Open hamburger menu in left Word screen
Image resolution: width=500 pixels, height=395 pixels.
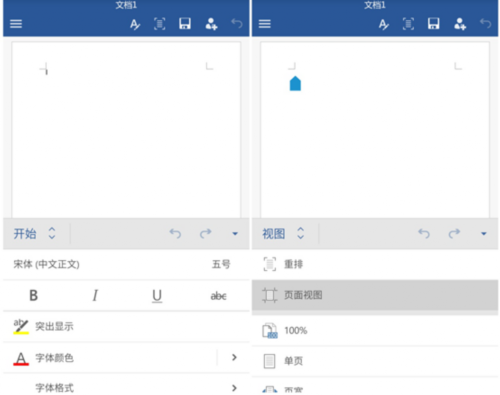coord(16,24)
